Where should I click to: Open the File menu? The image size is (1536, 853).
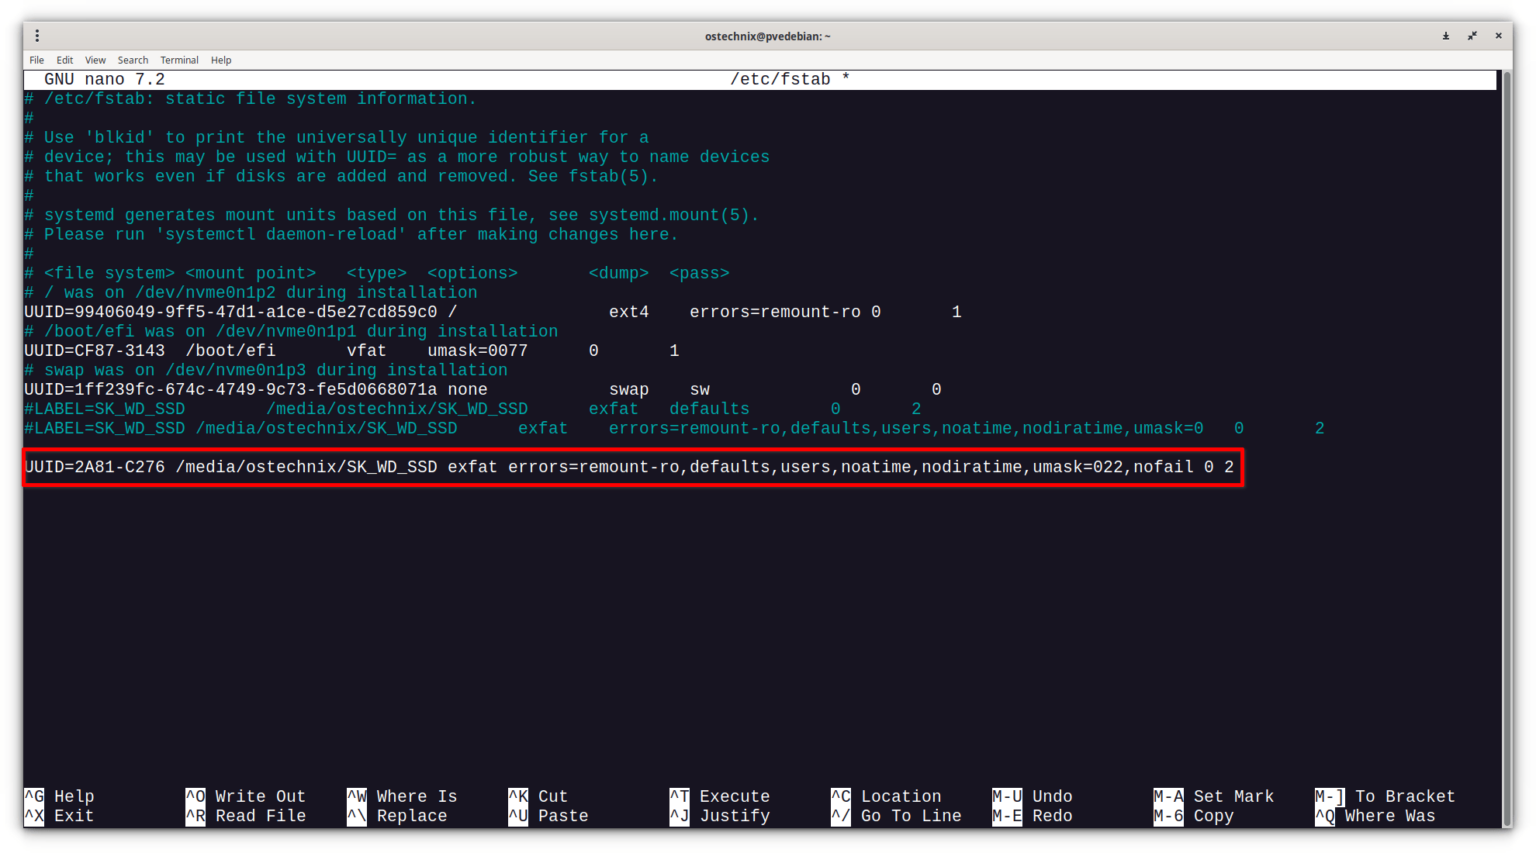36,60
